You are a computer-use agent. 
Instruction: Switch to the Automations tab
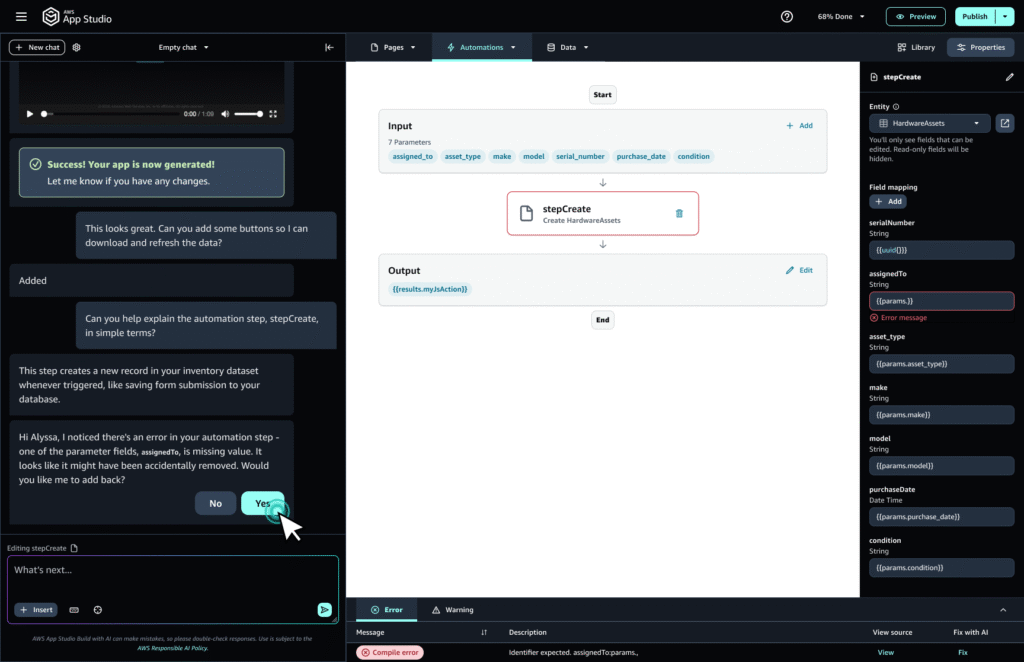(x=481, y=47)
